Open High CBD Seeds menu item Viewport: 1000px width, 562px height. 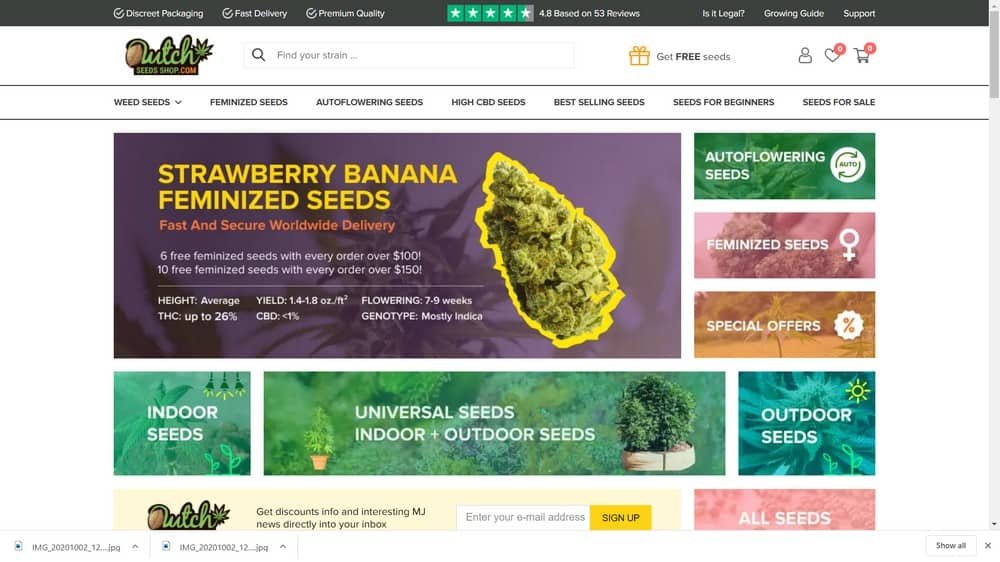pos(489,102)
